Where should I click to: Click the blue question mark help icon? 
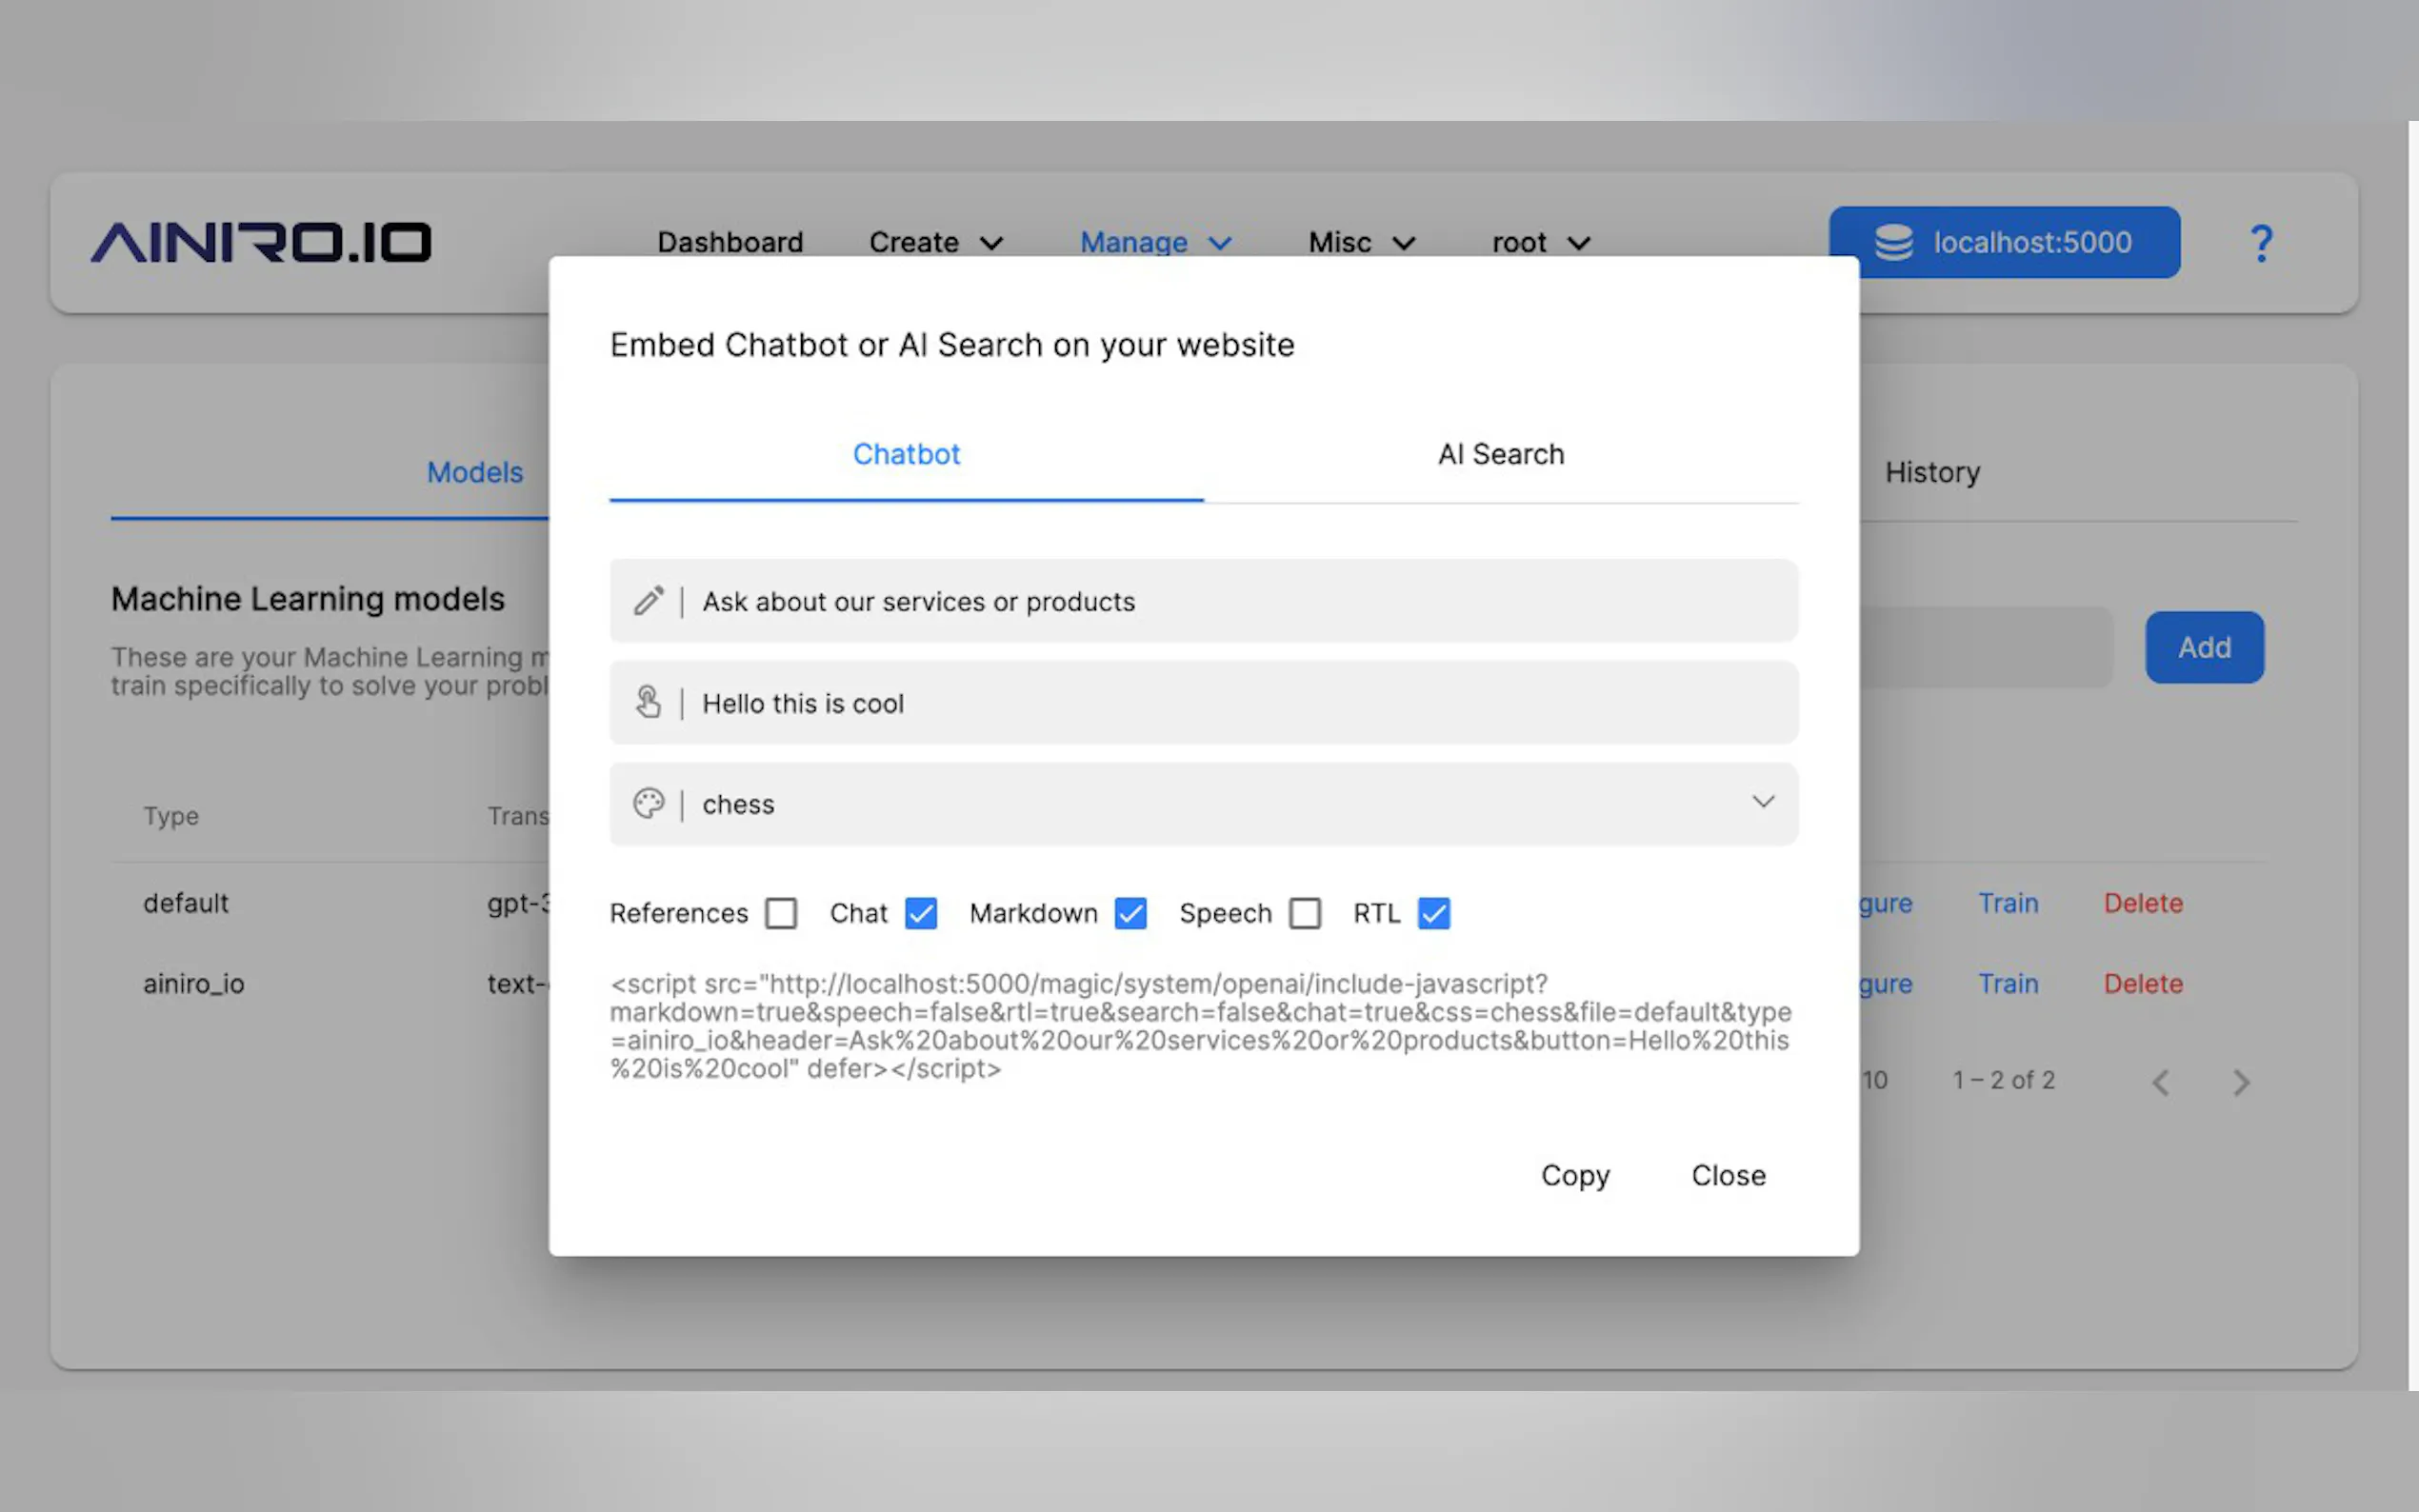pos(2260,243)
